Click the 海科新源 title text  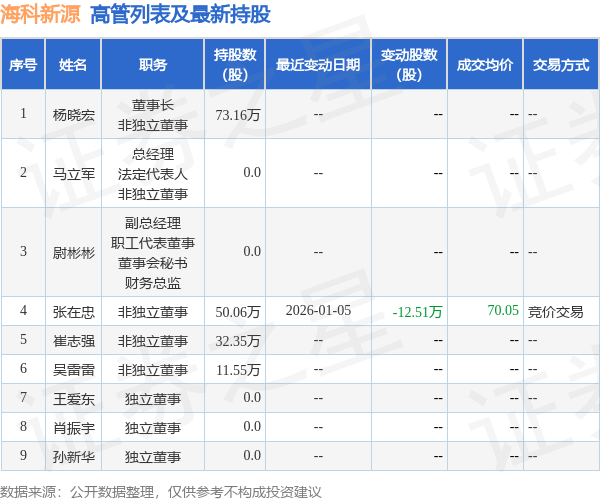(x=40, y=15)
